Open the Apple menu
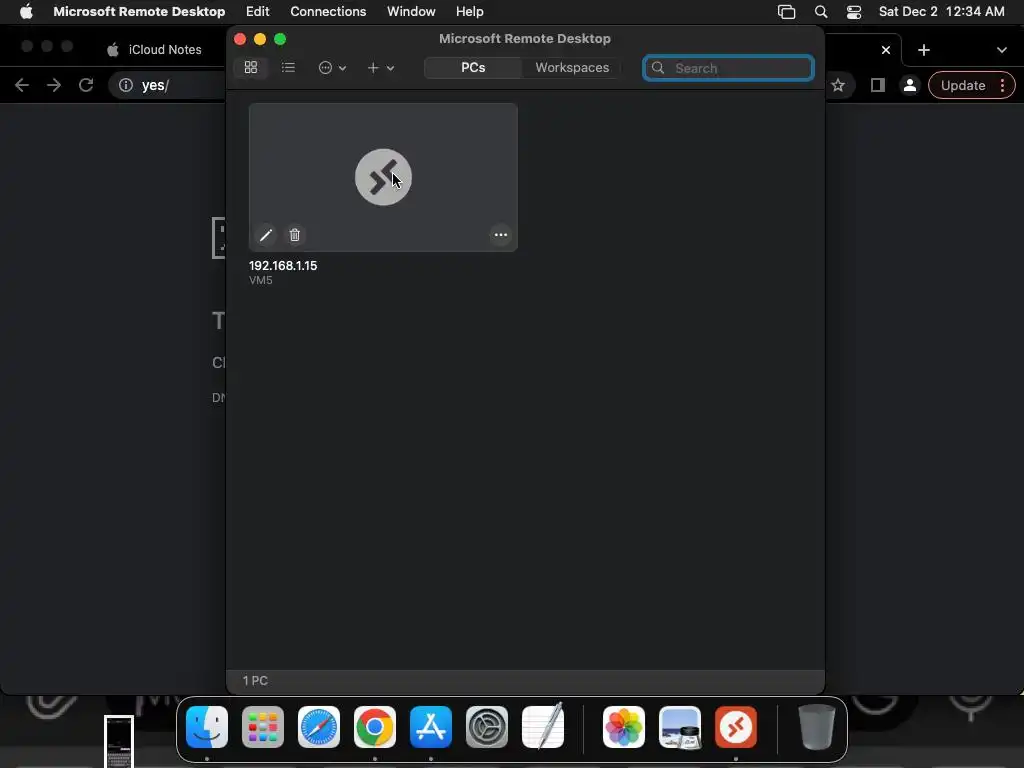The image size is (1024, 768). pyautogui.click(x=26, y=12)
